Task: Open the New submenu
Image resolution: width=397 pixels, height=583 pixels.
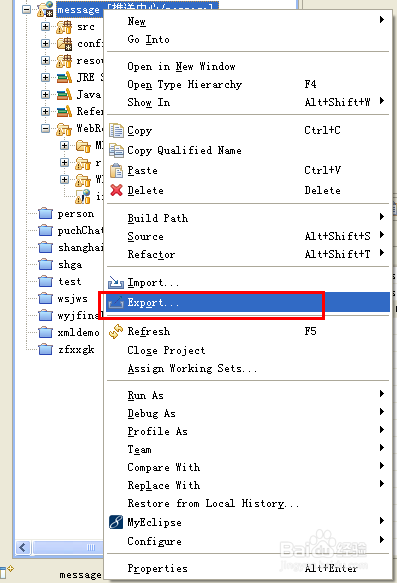Action: coord(248,21)
